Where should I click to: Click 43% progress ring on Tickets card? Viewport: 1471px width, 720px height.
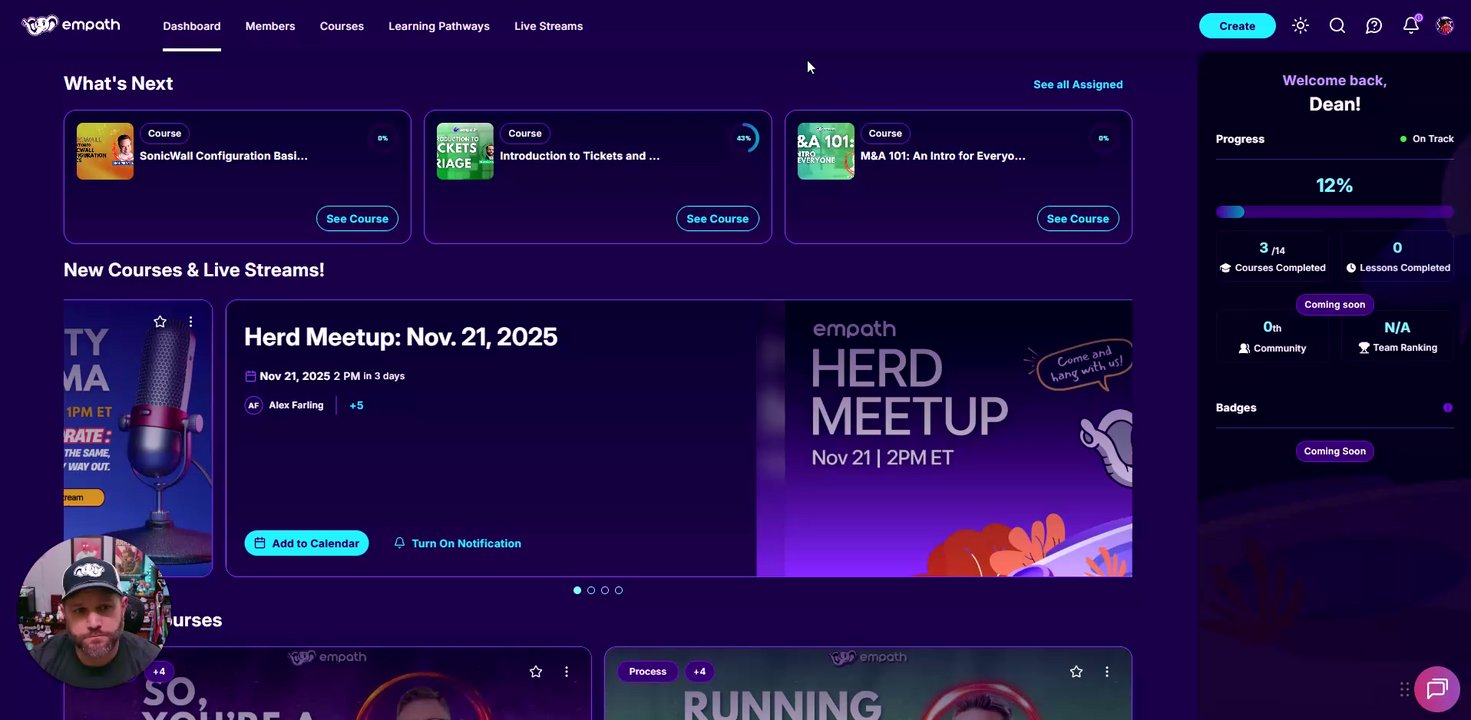[x=744, y=138]
